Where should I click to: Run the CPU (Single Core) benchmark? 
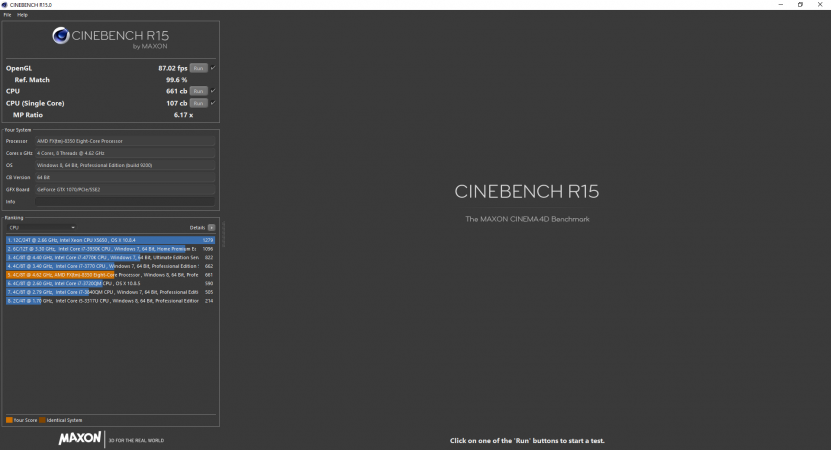point(198,103)
